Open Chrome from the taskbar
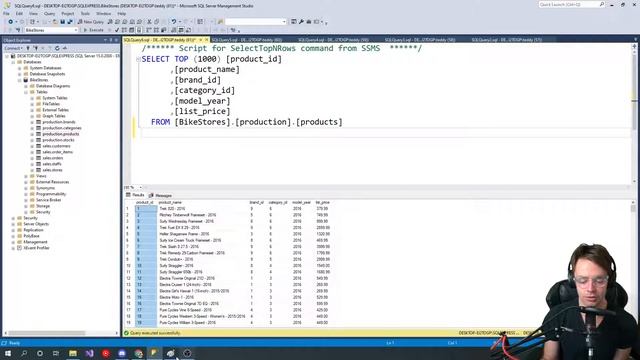 click(138, 353)
